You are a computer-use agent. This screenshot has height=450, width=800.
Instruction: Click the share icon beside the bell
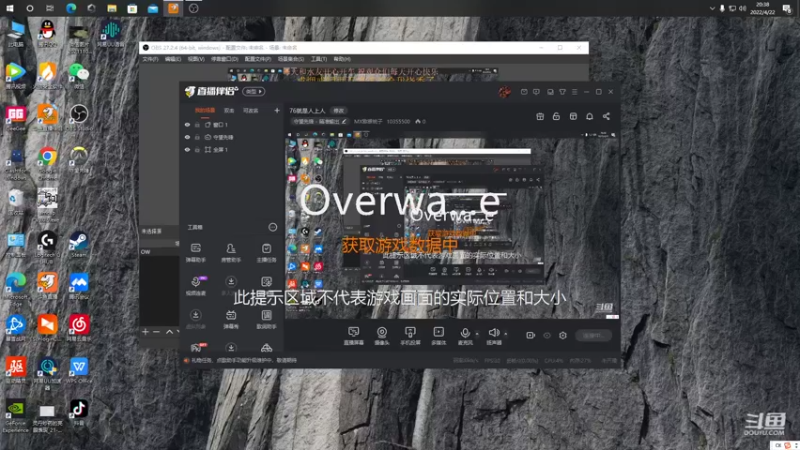(606, 116)
